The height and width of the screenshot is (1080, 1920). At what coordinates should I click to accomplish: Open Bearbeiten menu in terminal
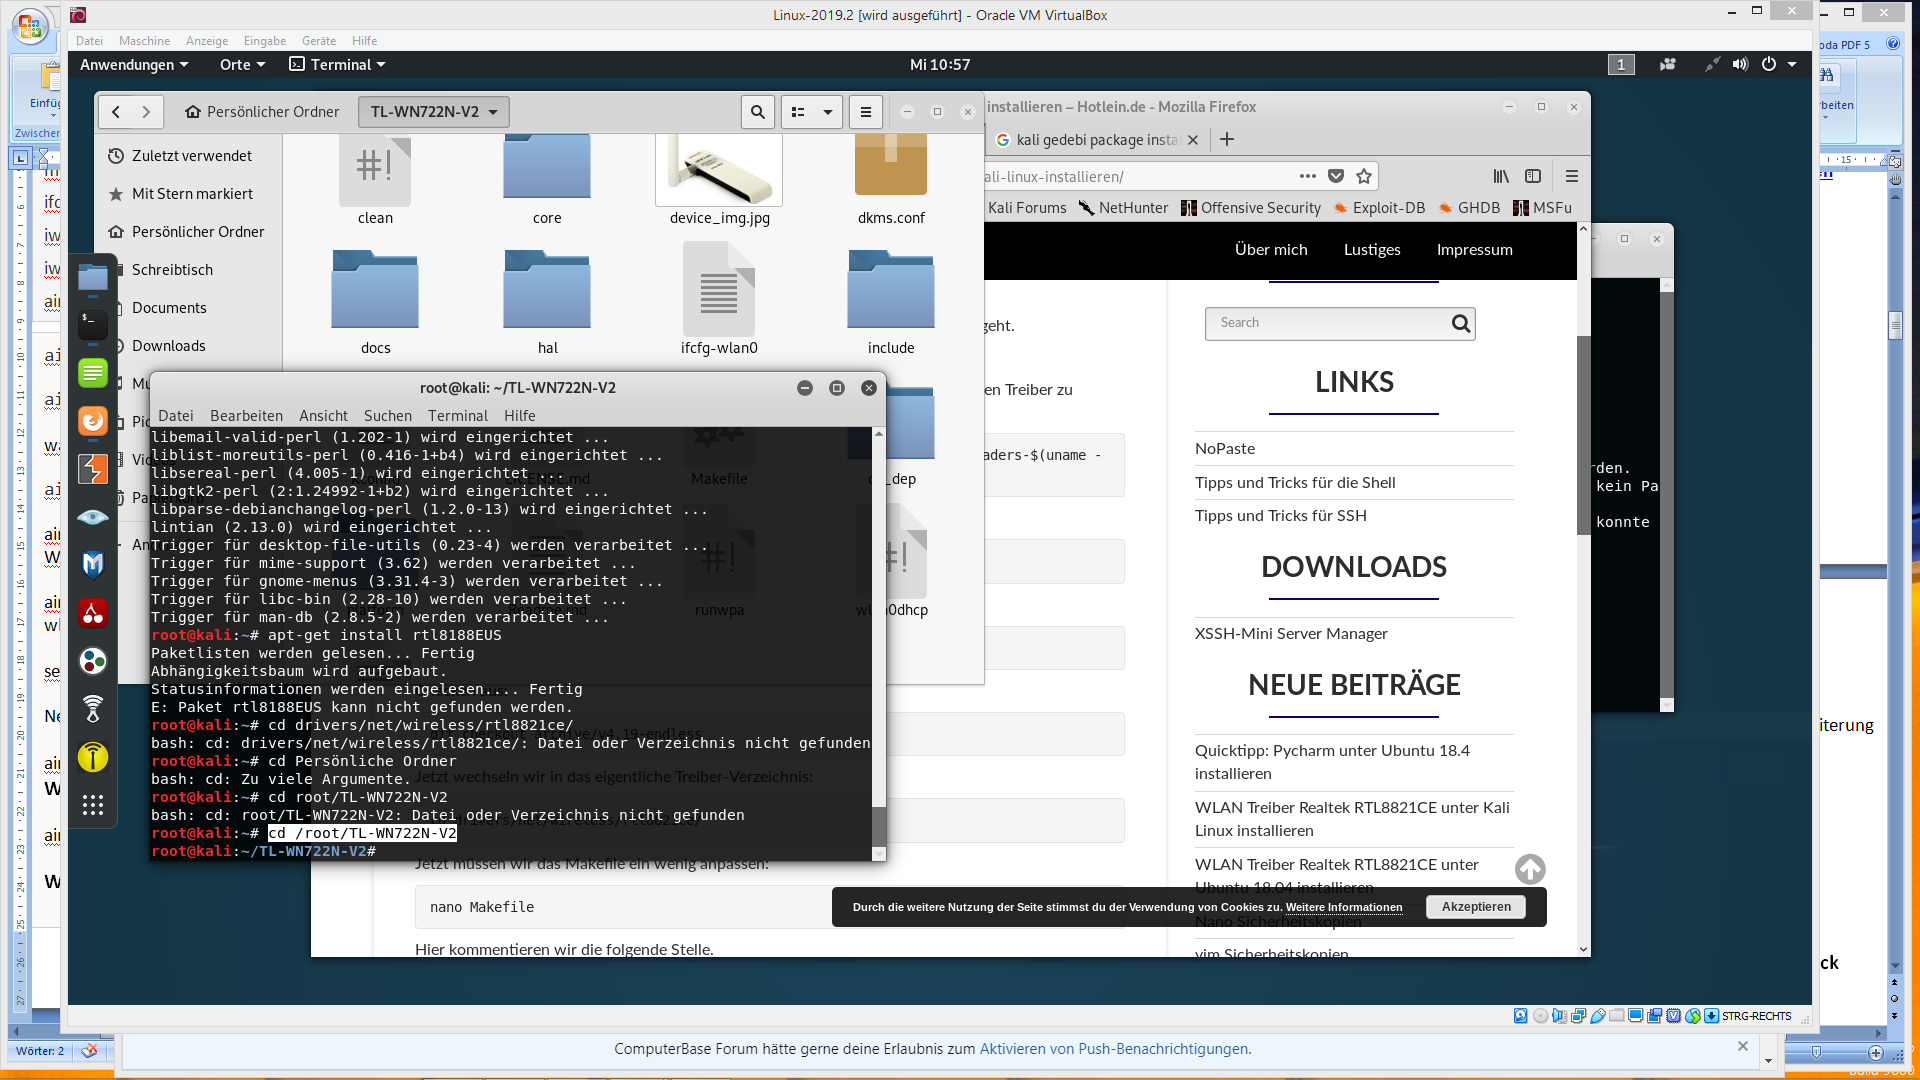246,415
